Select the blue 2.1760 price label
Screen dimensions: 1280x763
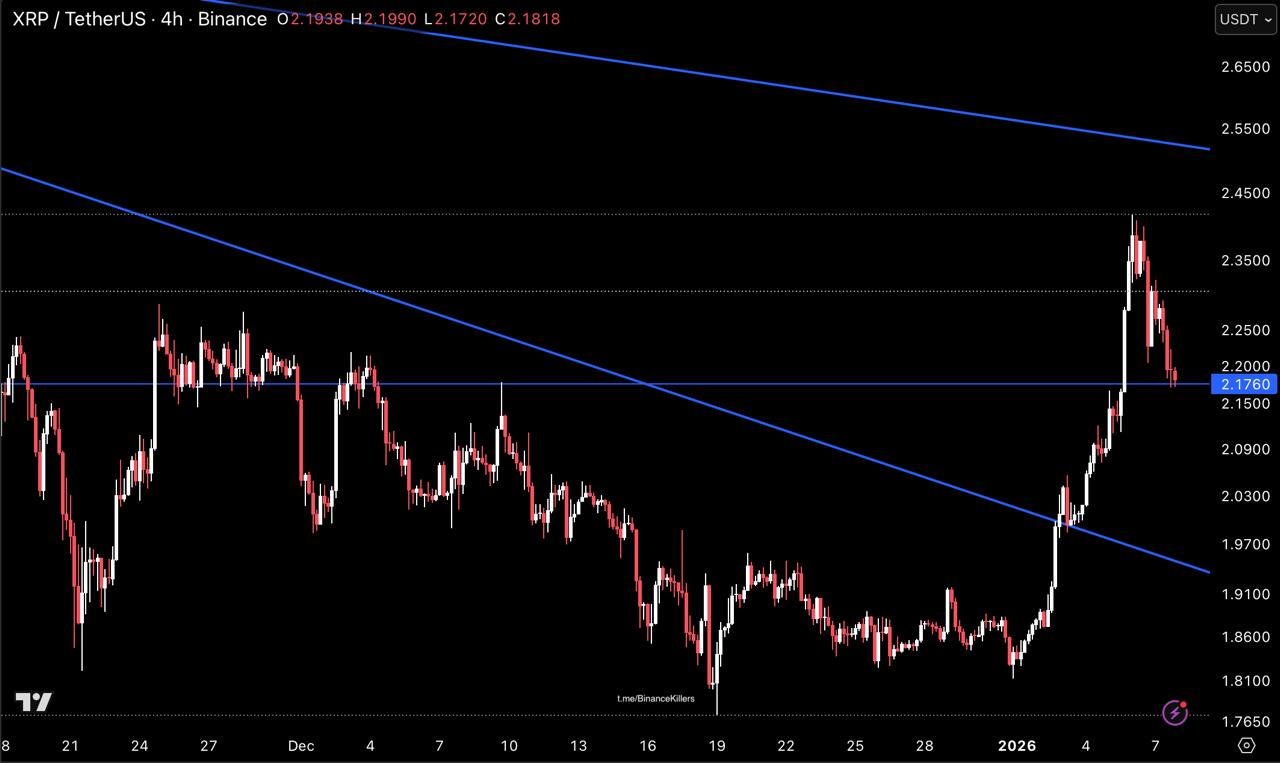(1244, 384)
